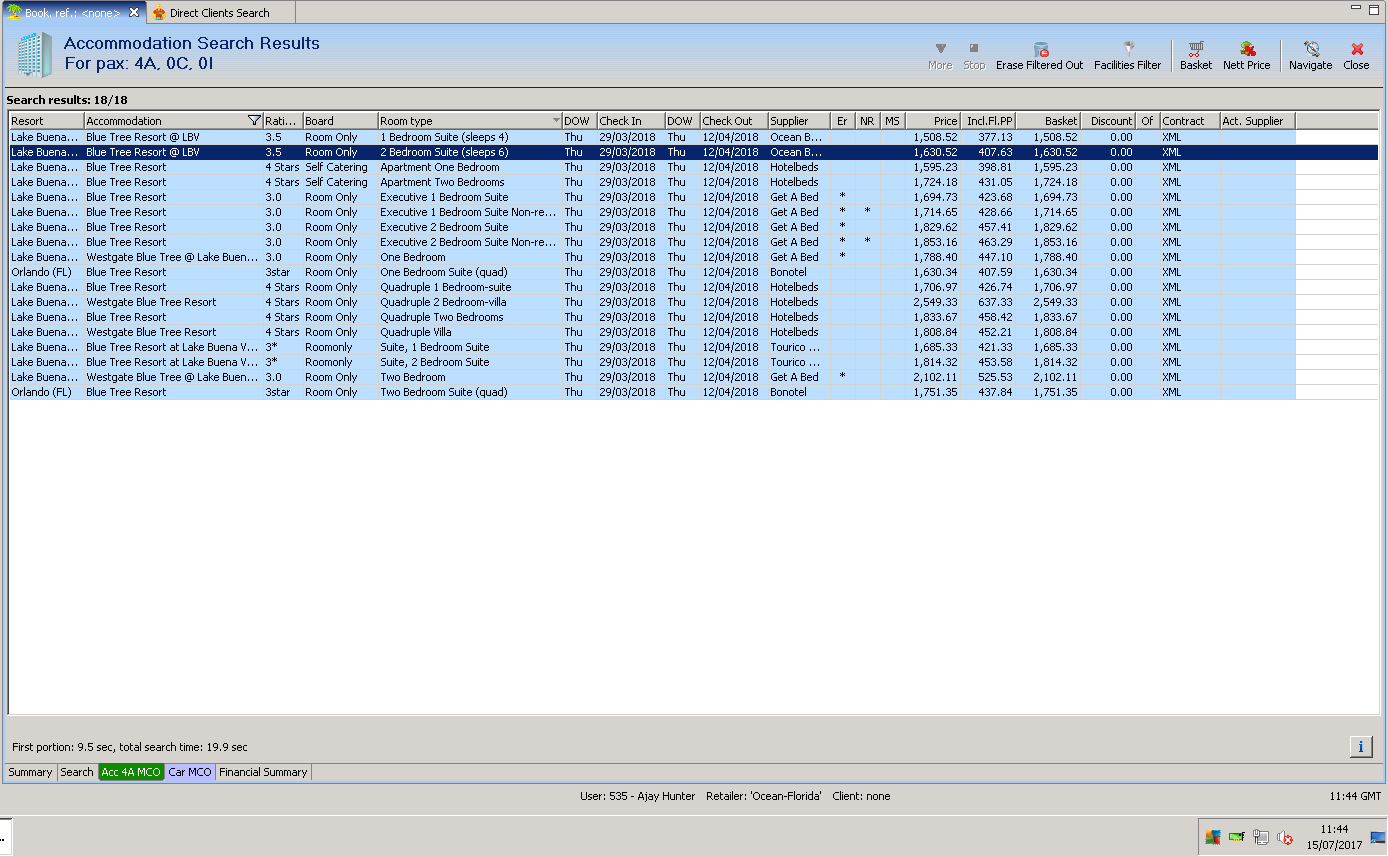Click the More arrow in toolbar
Image resolution: width=1388 pixels, height=857 pixels.
click(x=940, y=55)
